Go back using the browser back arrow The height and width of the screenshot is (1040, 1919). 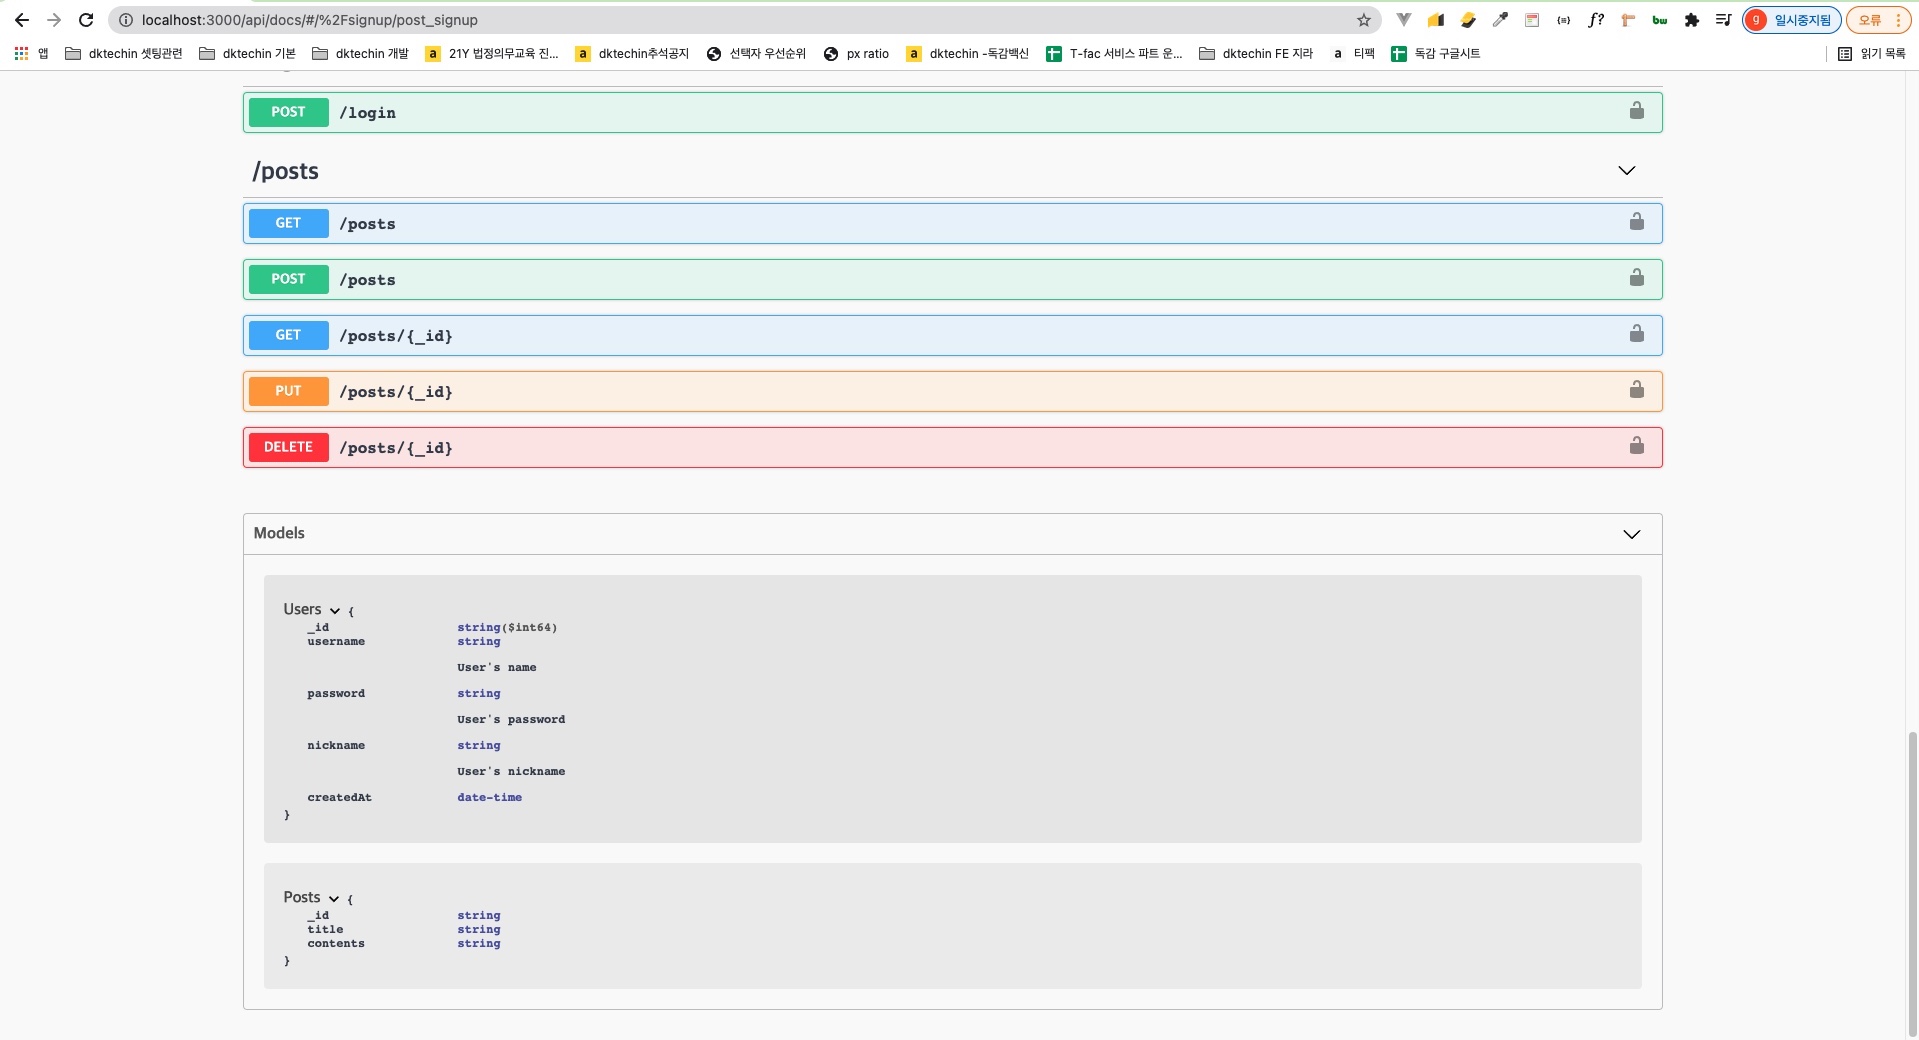22,20
